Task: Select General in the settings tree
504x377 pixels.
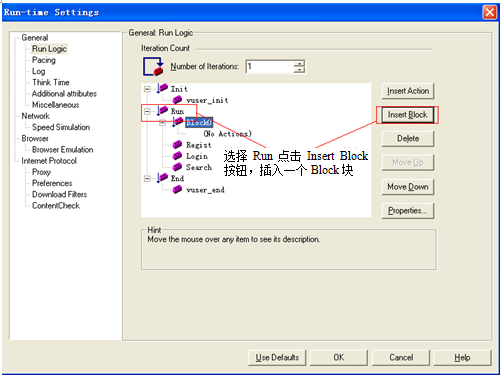Action: 35,38
